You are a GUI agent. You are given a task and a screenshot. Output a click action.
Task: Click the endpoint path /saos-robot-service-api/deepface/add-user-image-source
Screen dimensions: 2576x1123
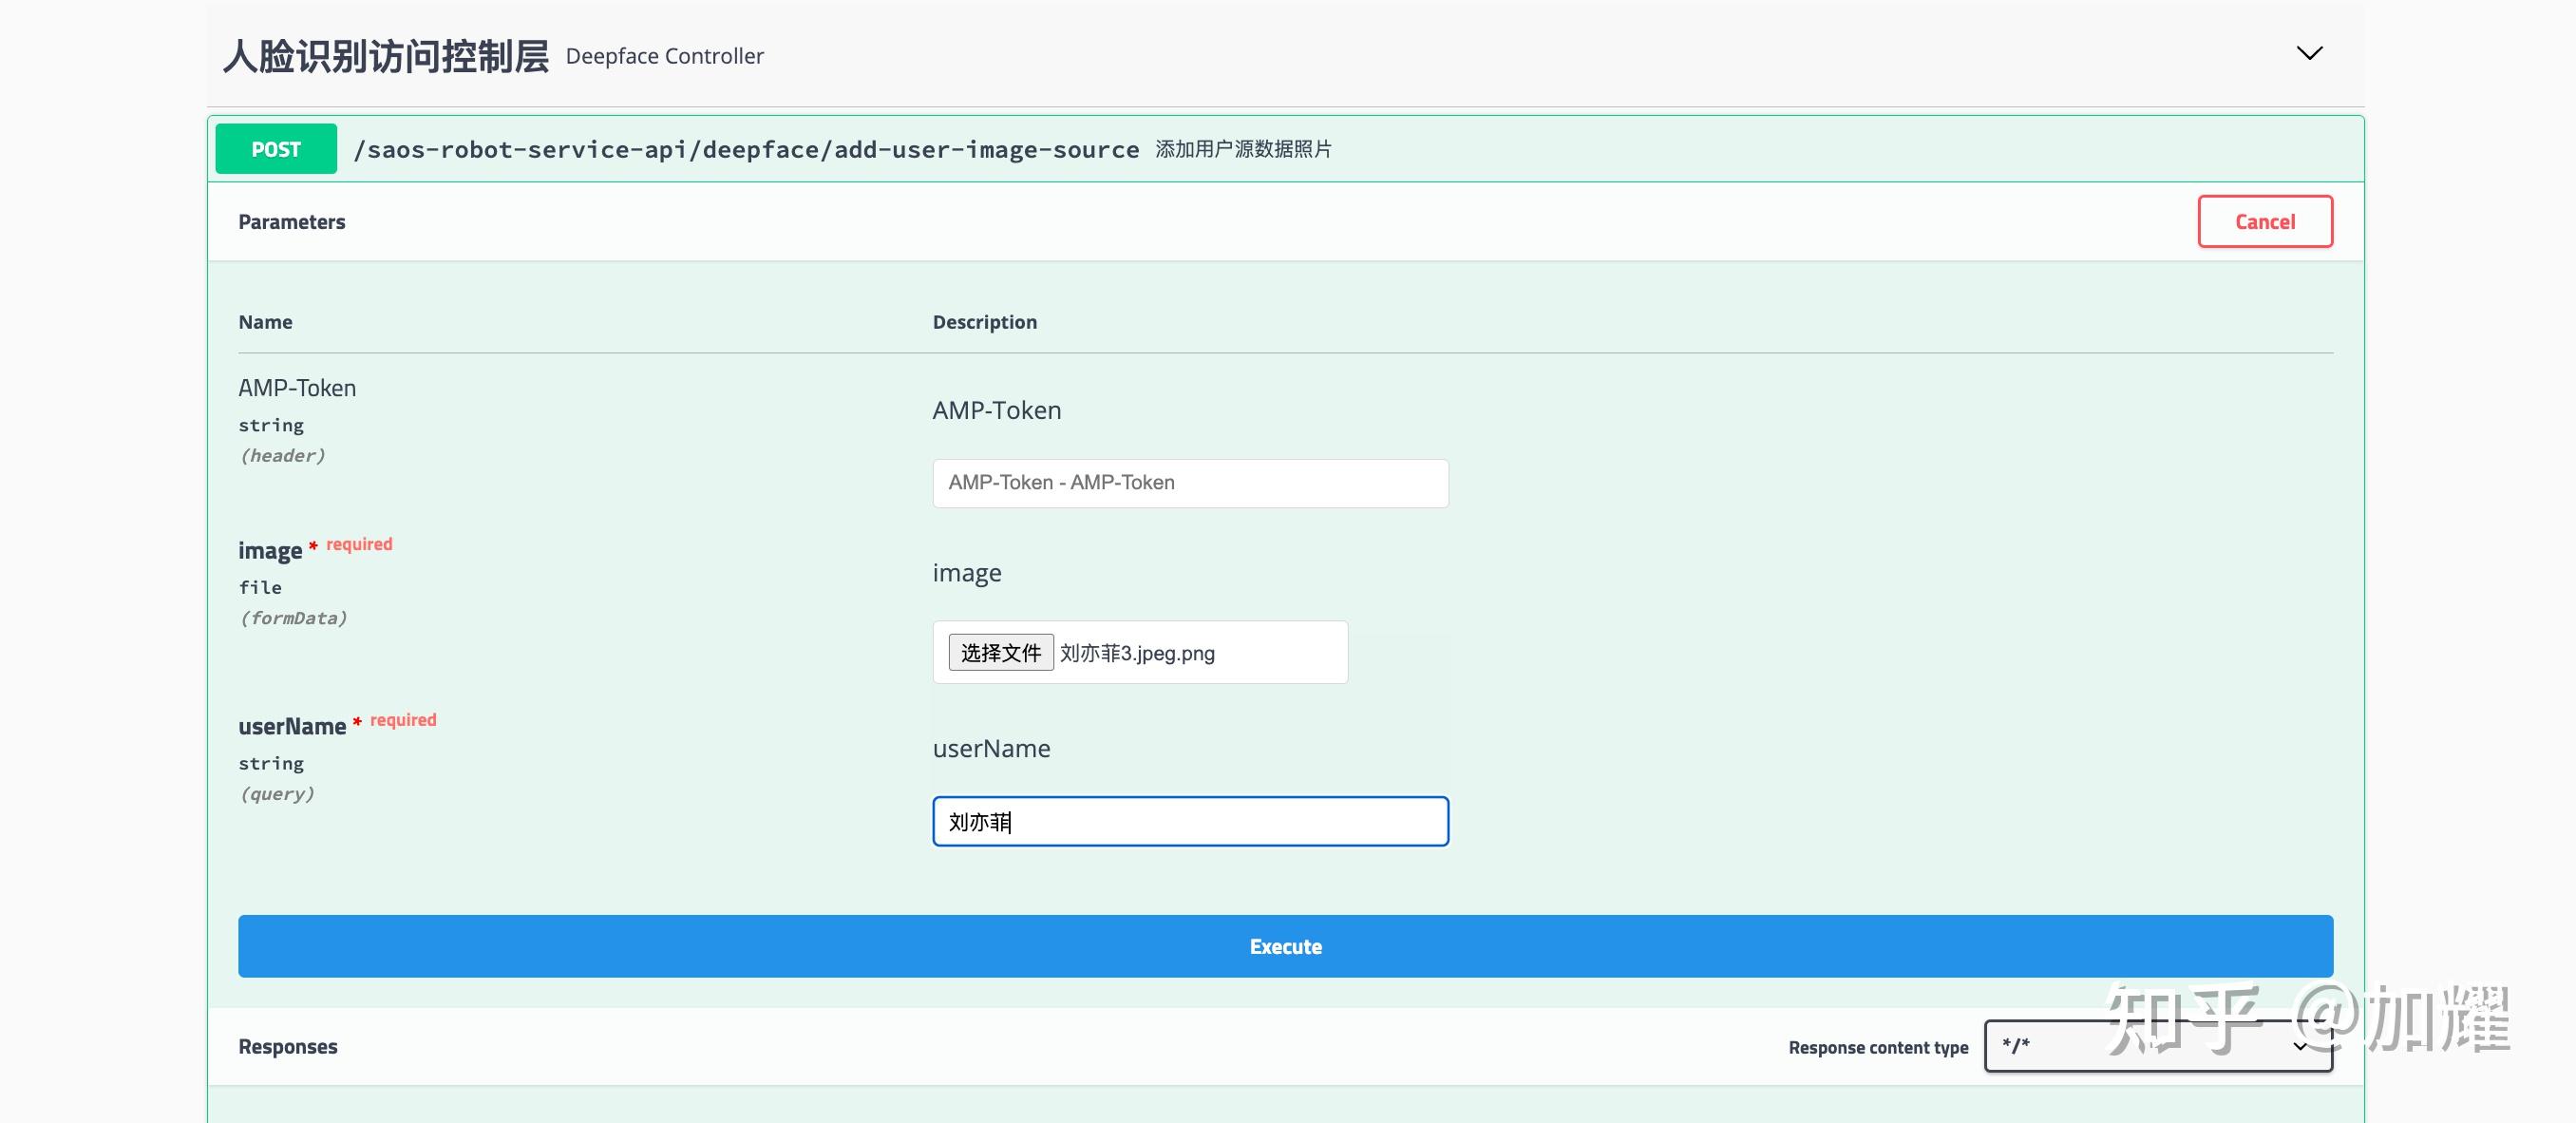coord(746,148)
